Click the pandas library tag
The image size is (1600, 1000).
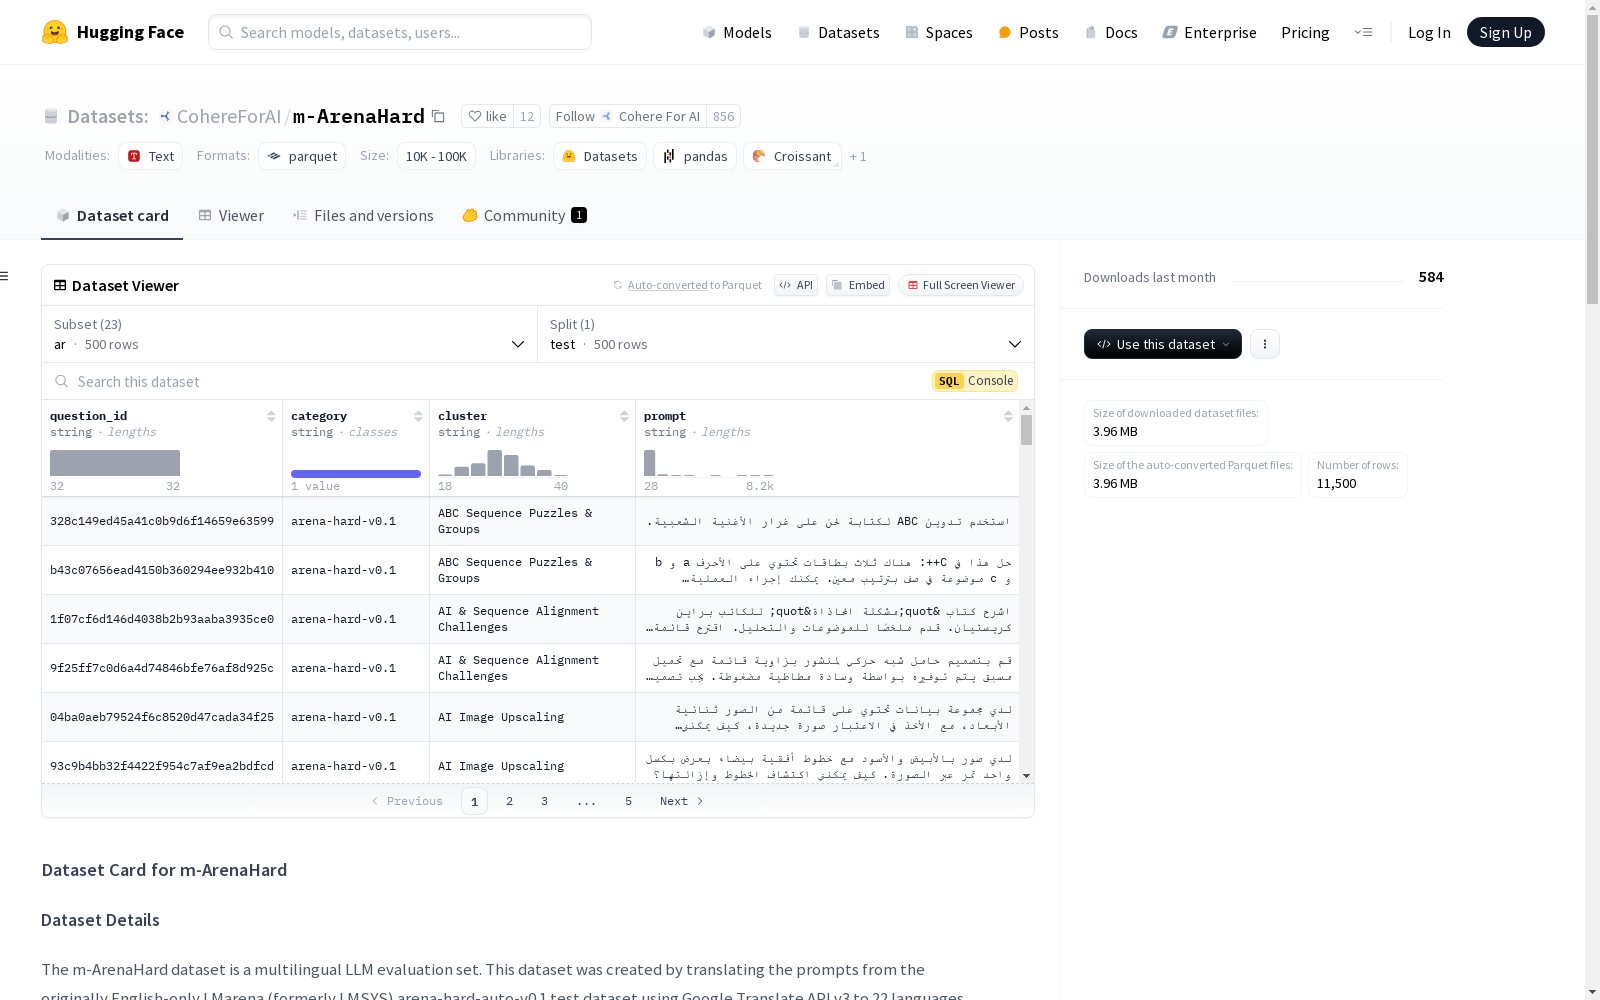[x=695, y=156]
